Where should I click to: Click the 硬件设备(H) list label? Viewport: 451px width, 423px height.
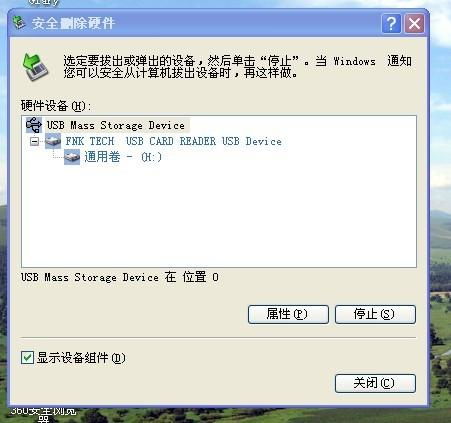tap(55, 106)
